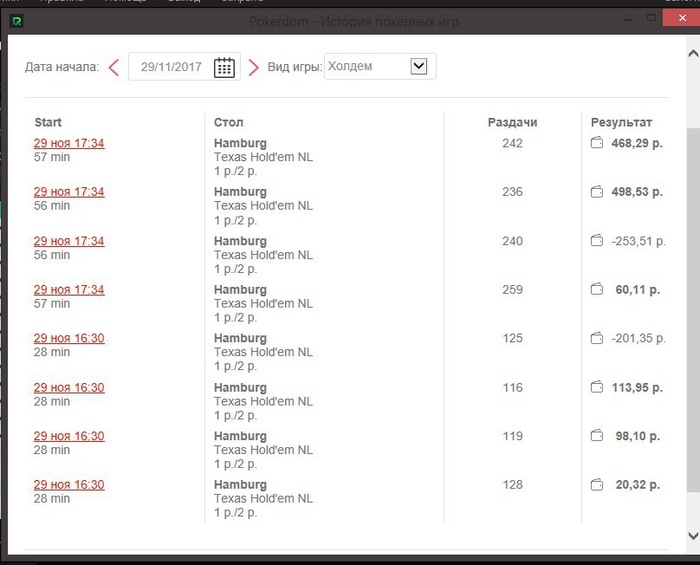Click the hands count 119
The height and width of the screenshot is (565, 700).
(512, 436)
